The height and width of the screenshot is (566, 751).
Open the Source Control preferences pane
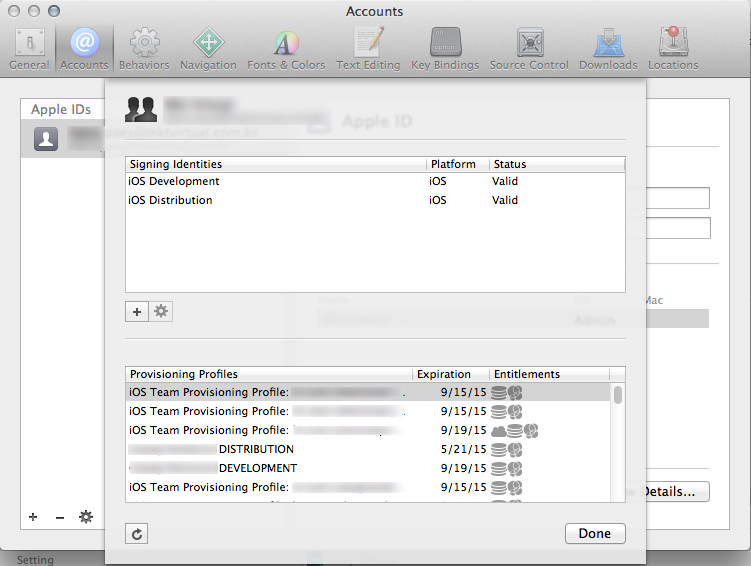pos(529,48)
